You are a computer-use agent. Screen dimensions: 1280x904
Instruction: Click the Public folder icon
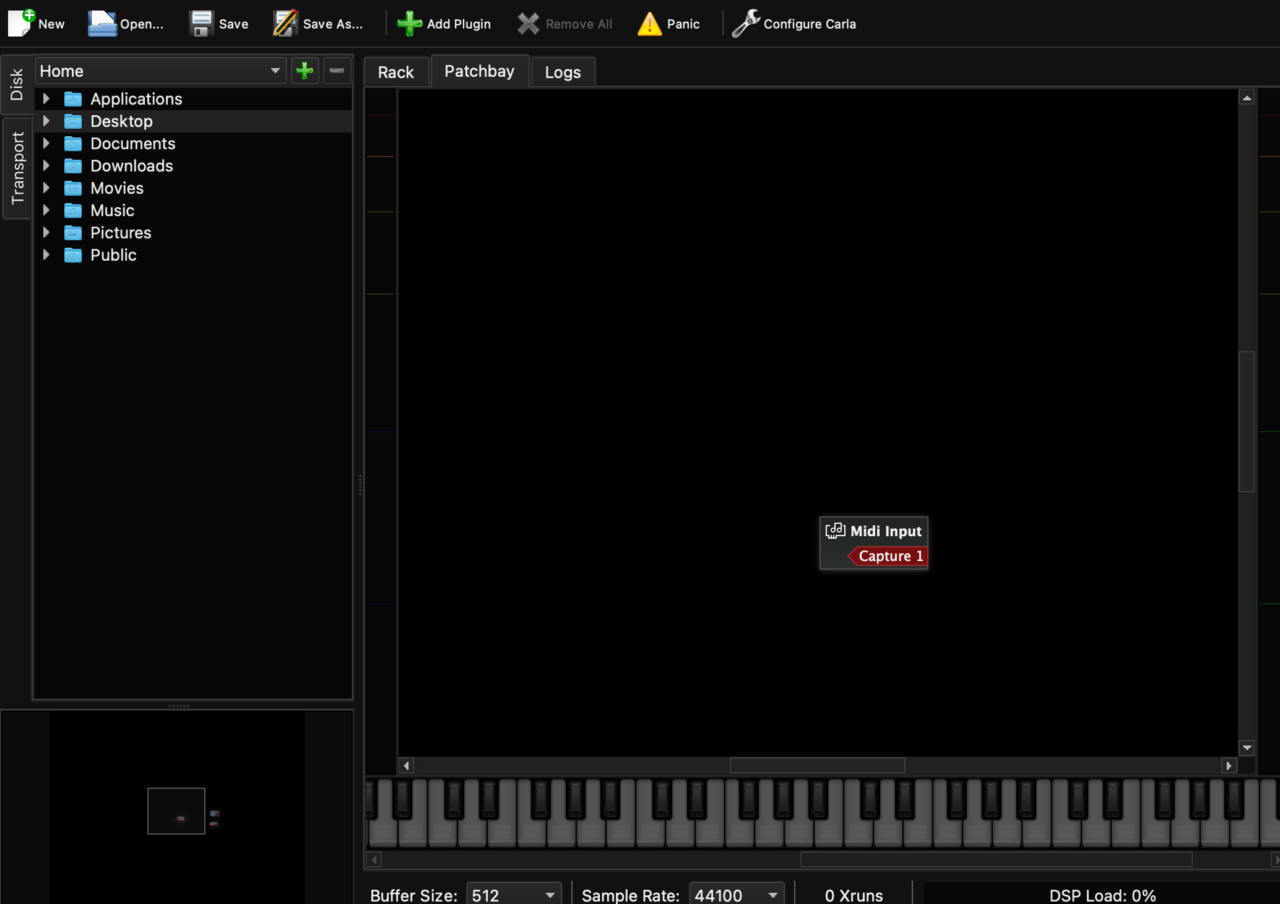point(73,255)
